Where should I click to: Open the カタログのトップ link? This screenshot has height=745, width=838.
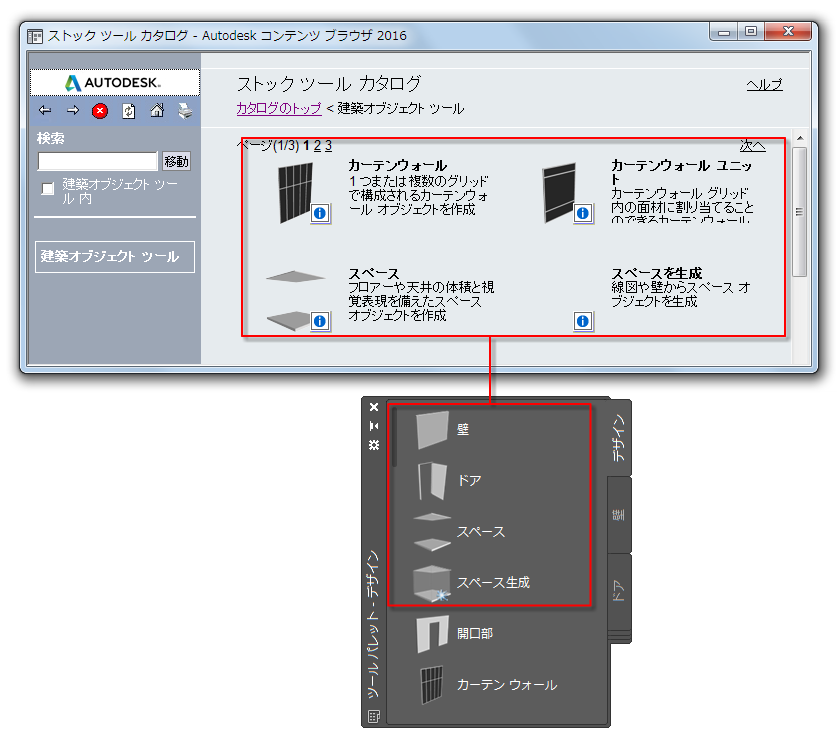[x=279, y=108]
